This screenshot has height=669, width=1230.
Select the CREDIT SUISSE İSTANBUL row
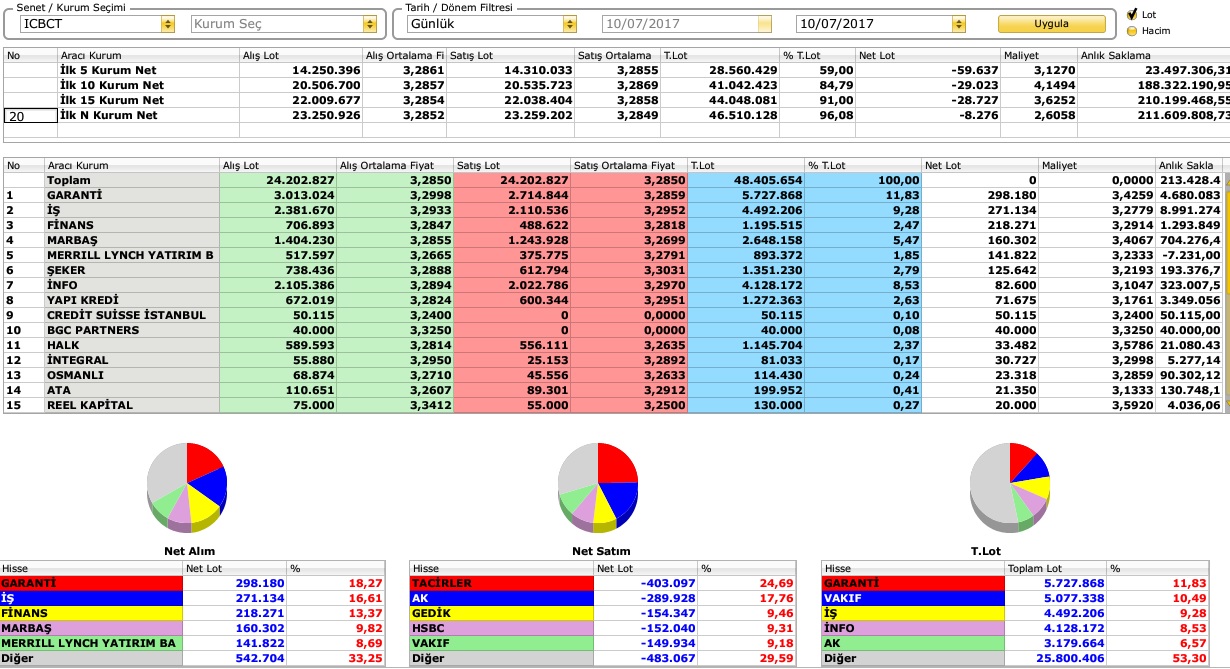(x=614, y=315)
